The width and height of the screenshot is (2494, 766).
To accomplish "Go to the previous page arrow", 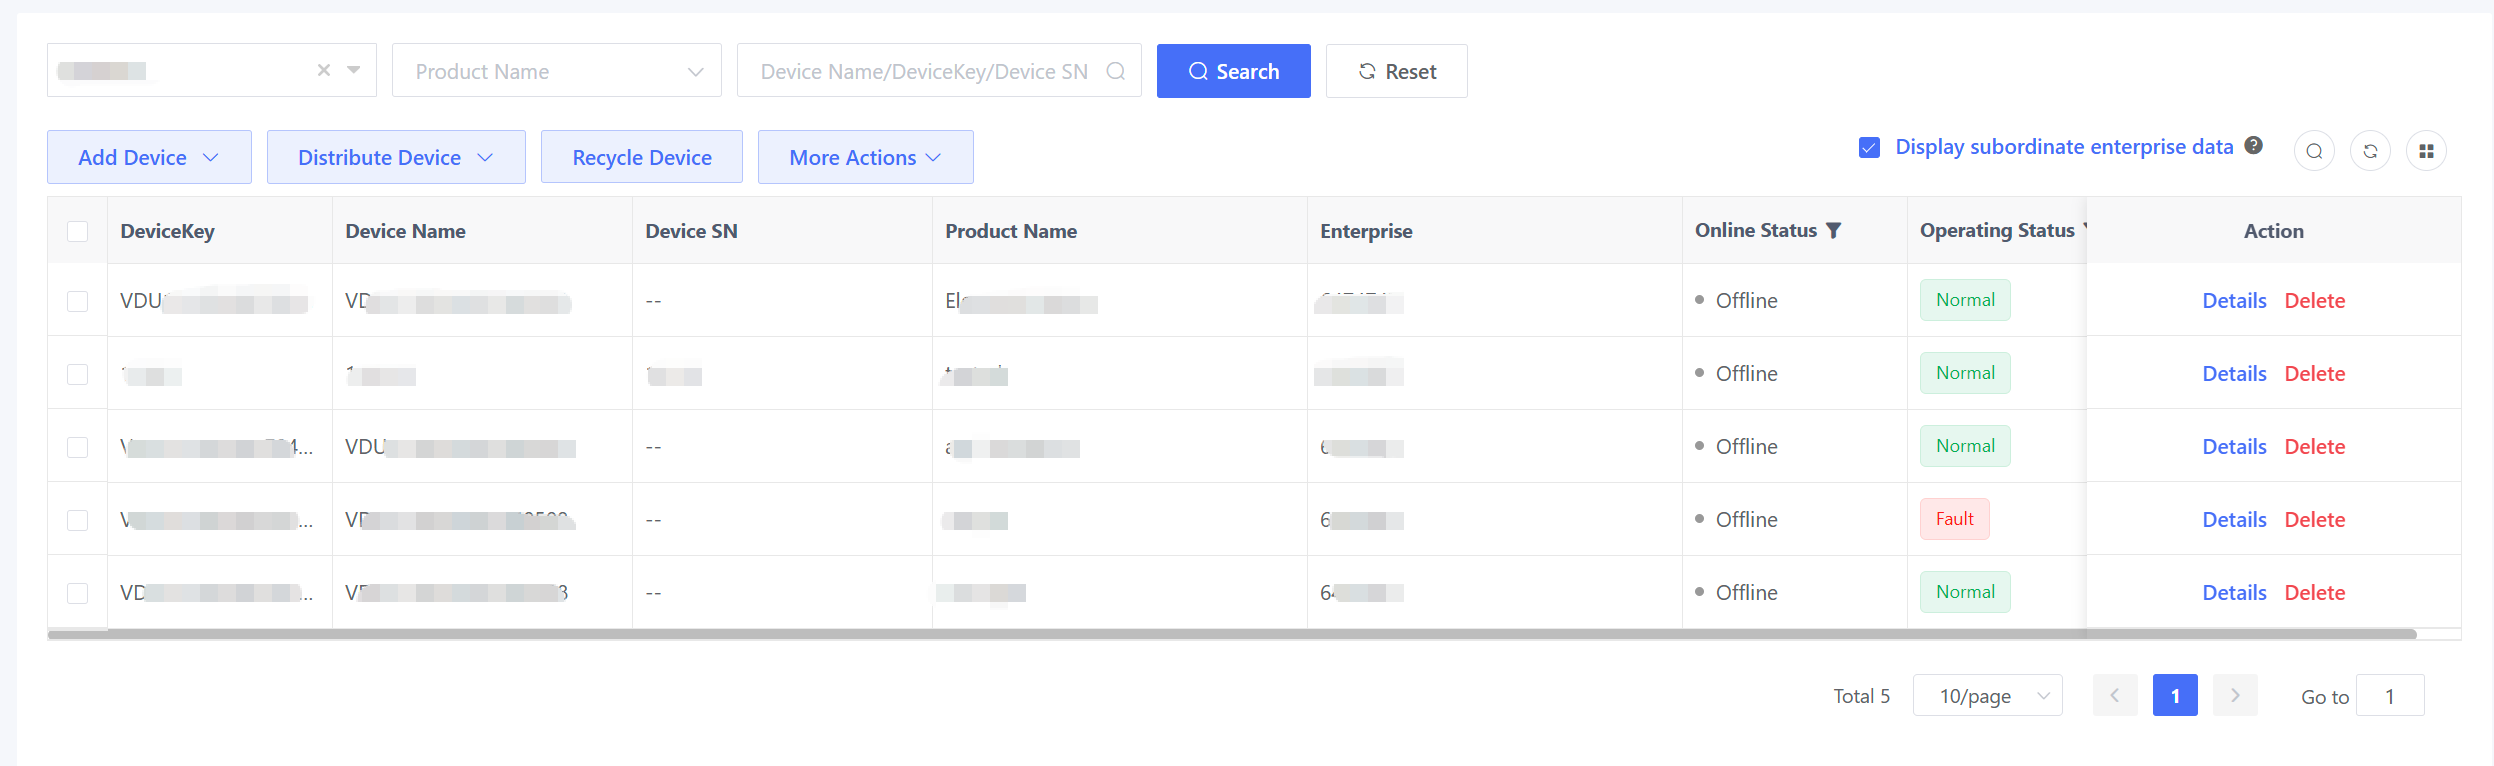I will point(2115,695).
